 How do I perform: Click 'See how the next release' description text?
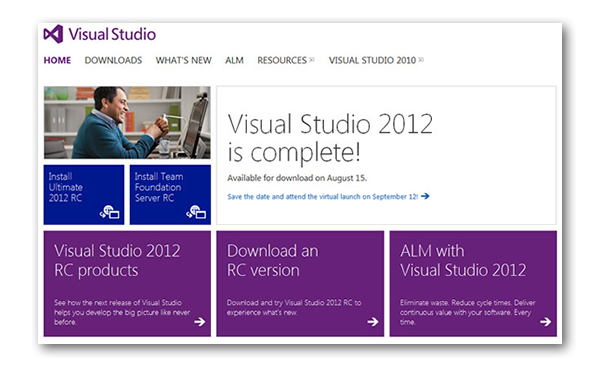122,312
